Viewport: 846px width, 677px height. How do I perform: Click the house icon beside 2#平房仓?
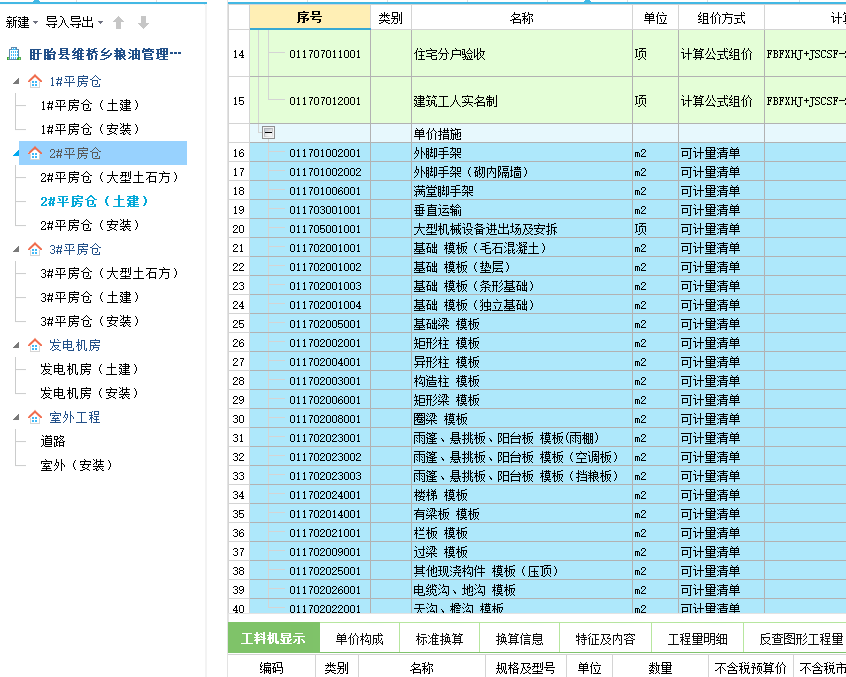[35, 153]
